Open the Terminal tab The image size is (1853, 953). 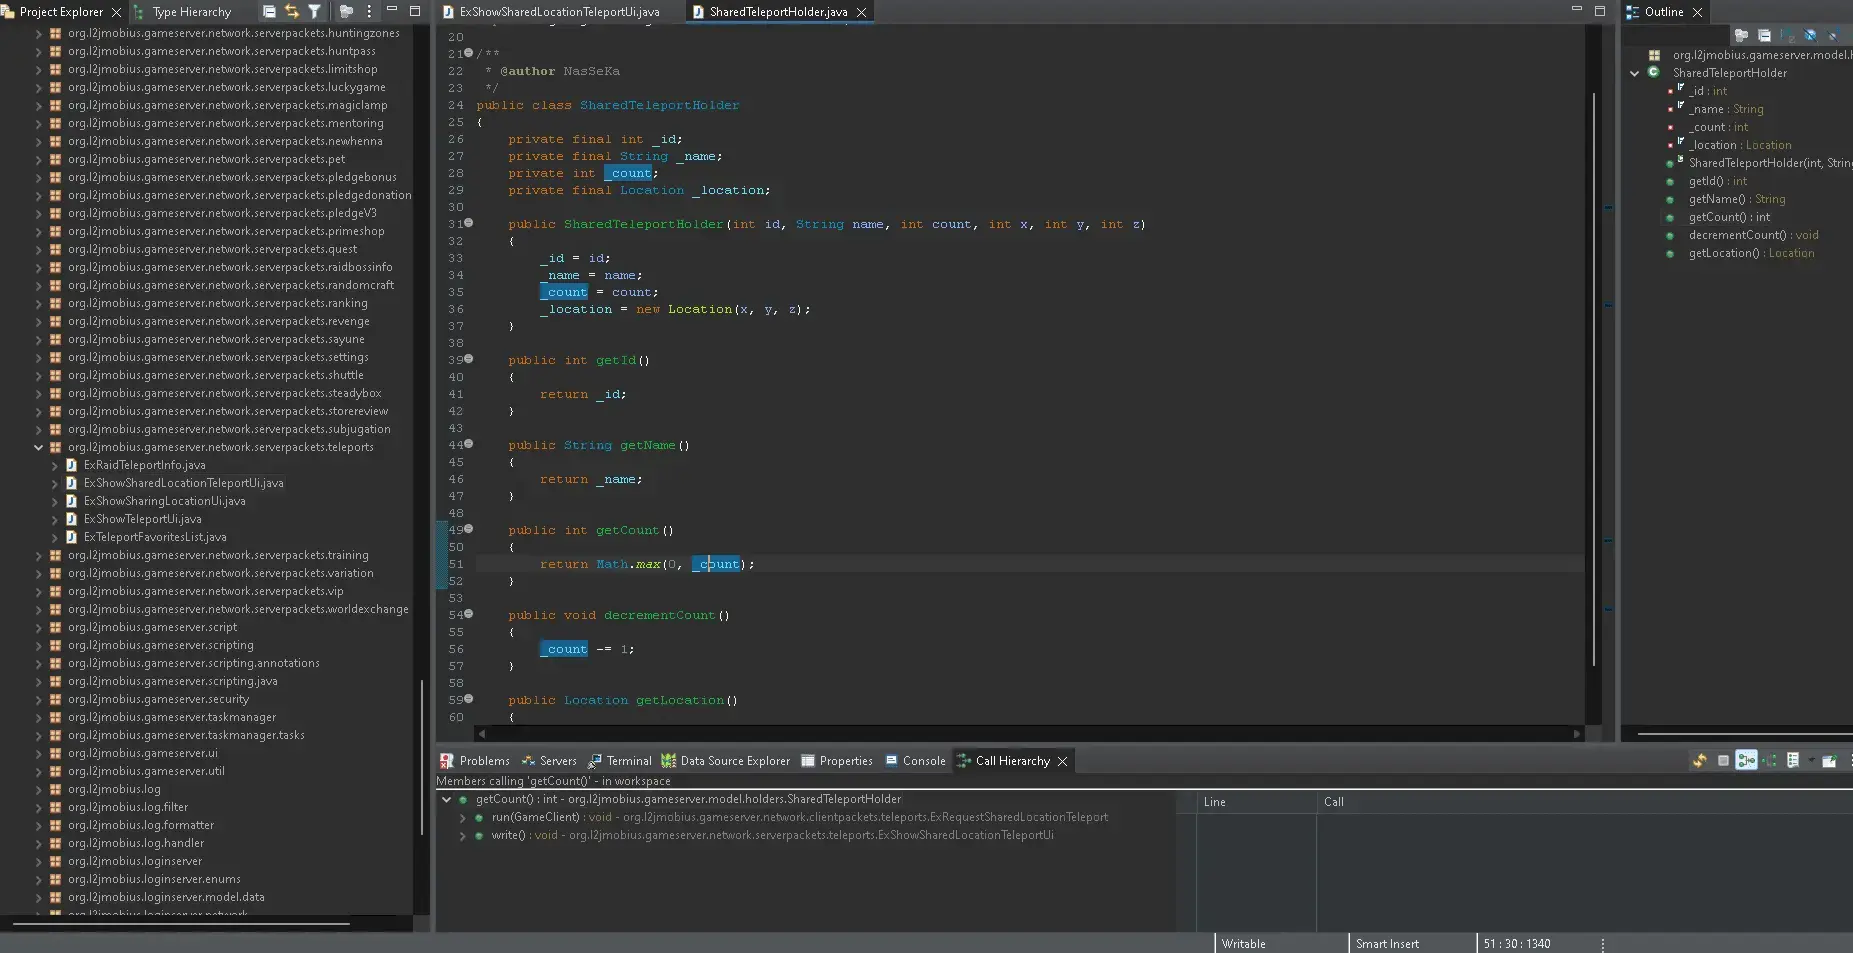tap(620, 761)
